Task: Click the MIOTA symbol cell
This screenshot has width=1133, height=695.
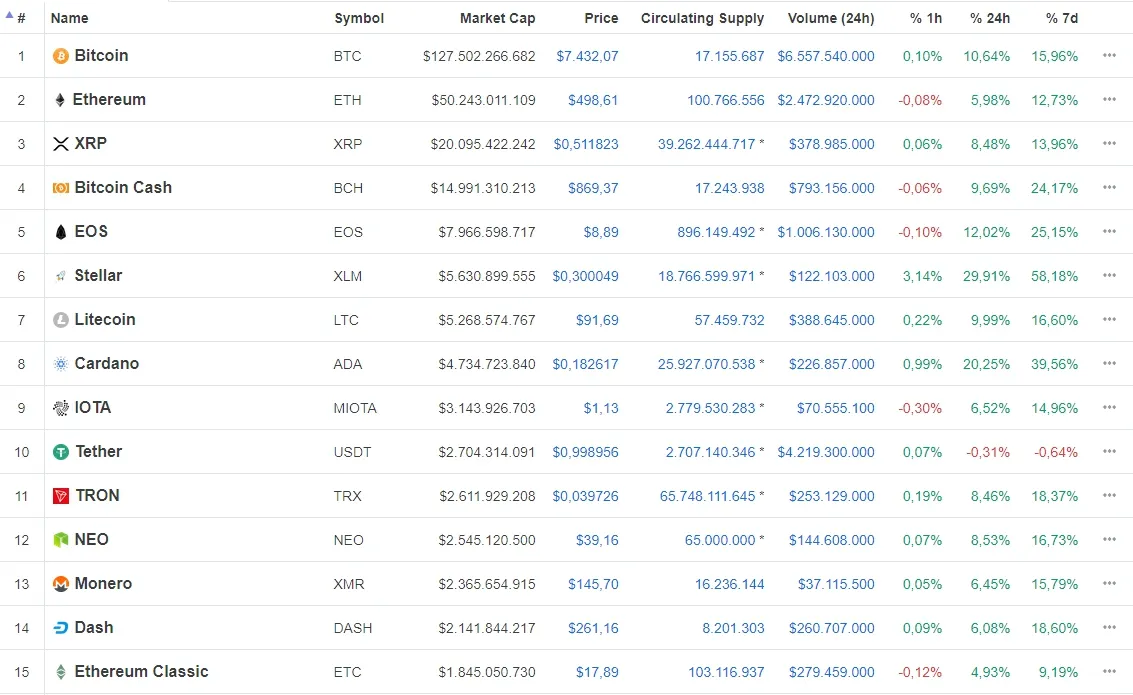Action: click(355, 408)
